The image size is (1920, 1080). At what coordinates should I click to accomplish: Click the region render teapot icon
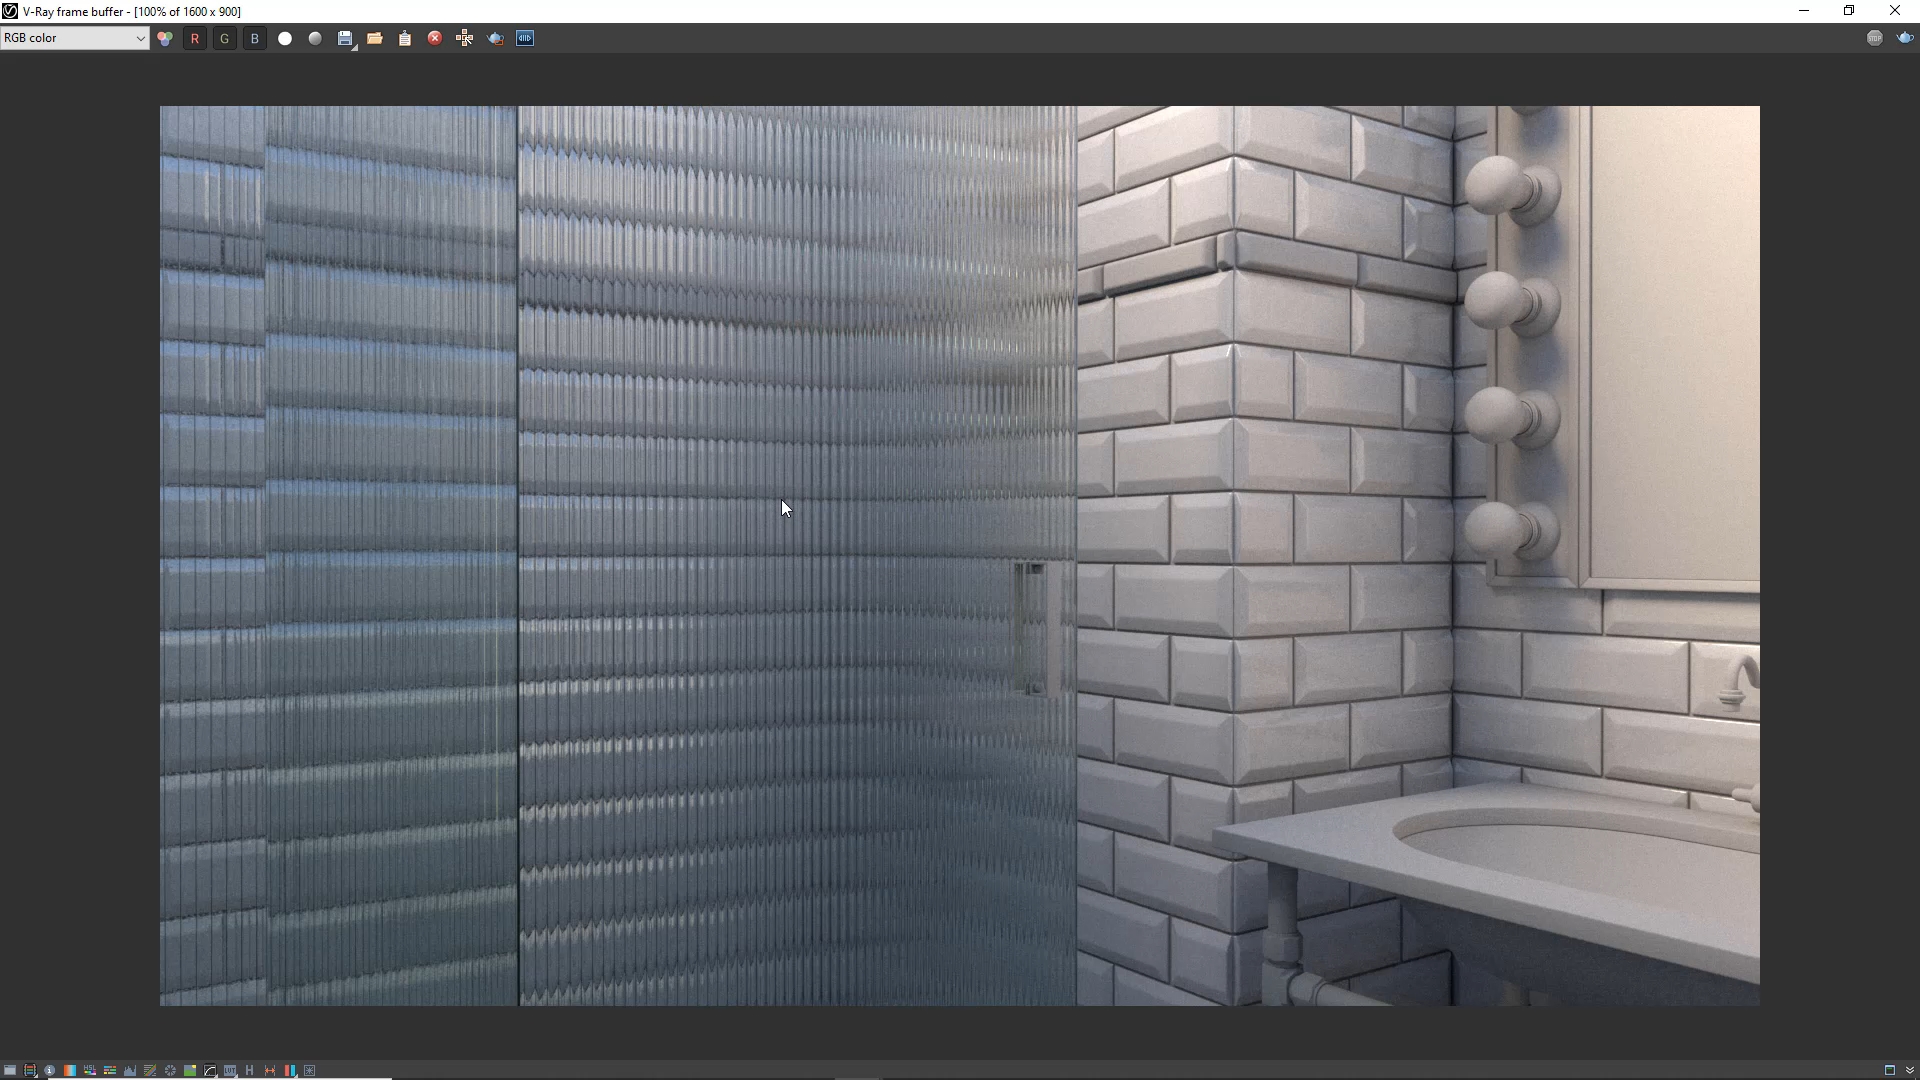point(495,38)
